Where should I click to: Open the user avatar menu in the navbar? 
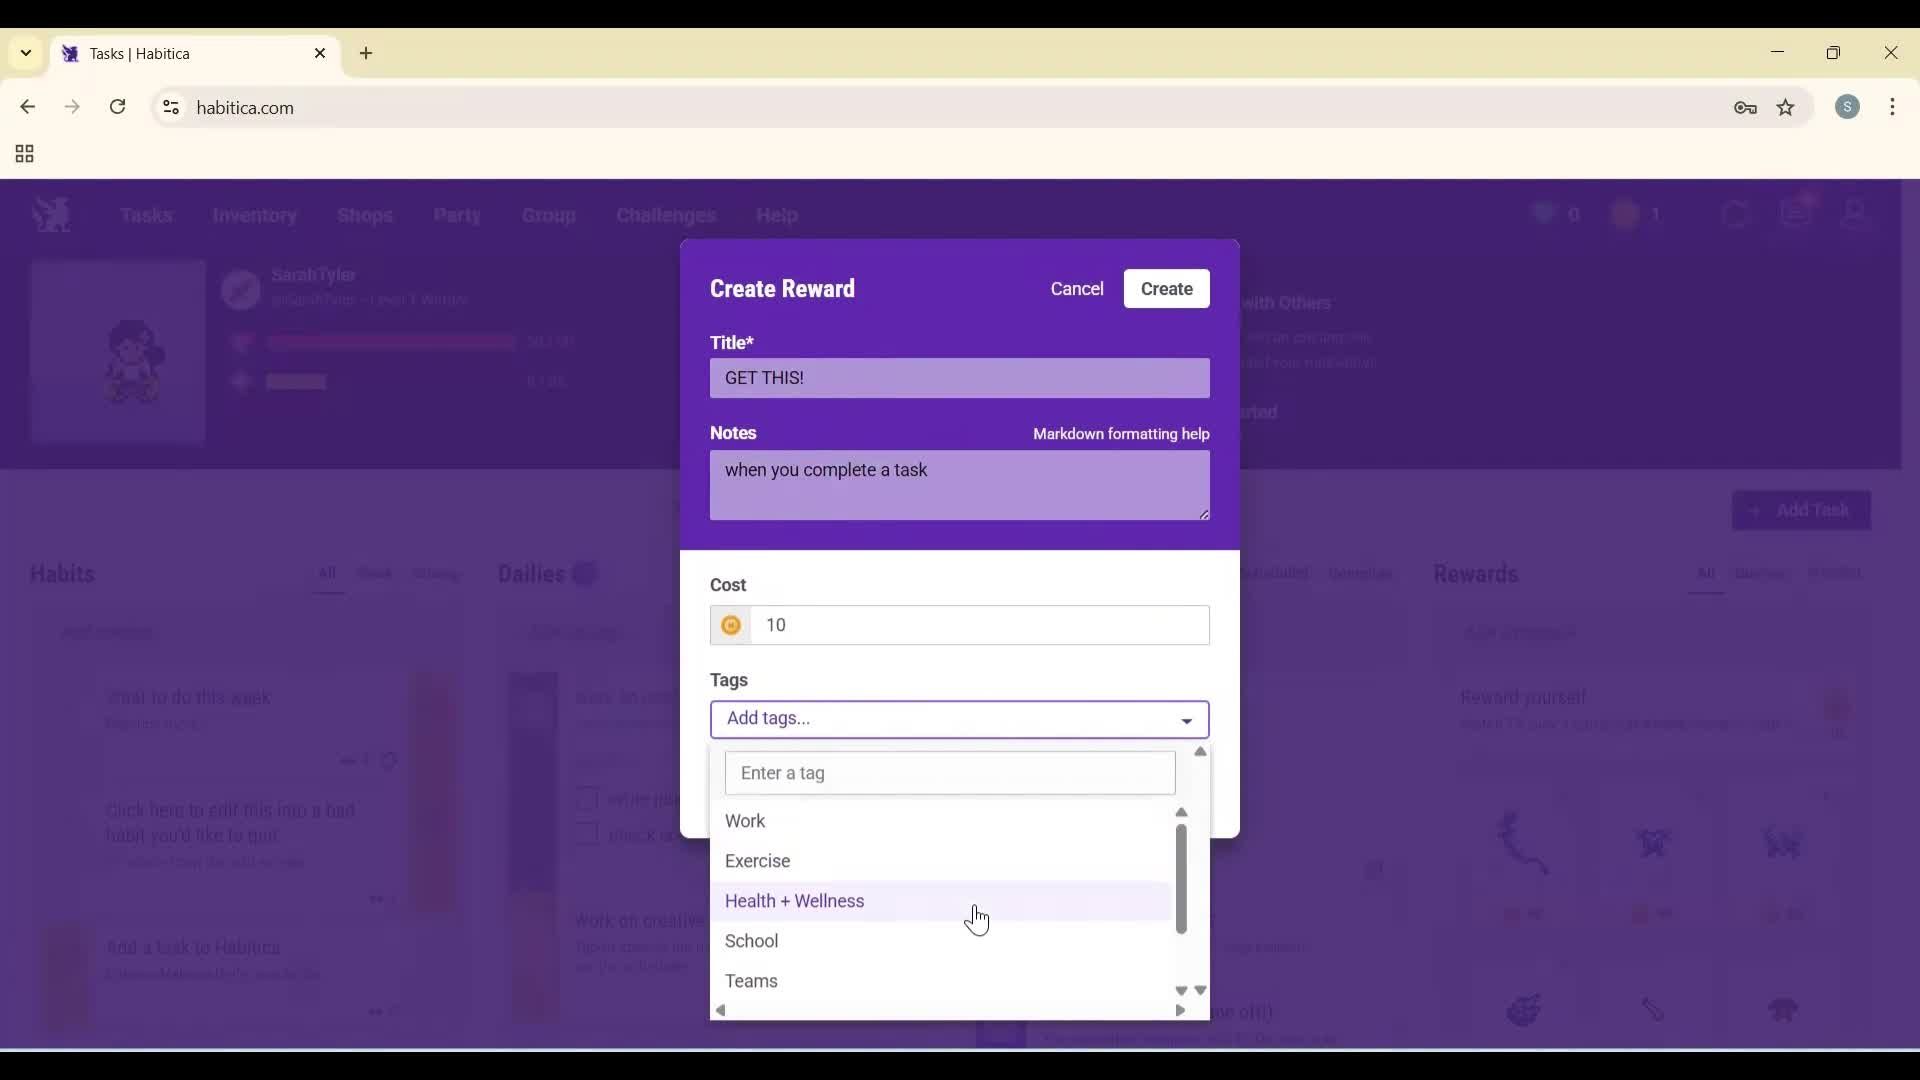coord(1856,212)
